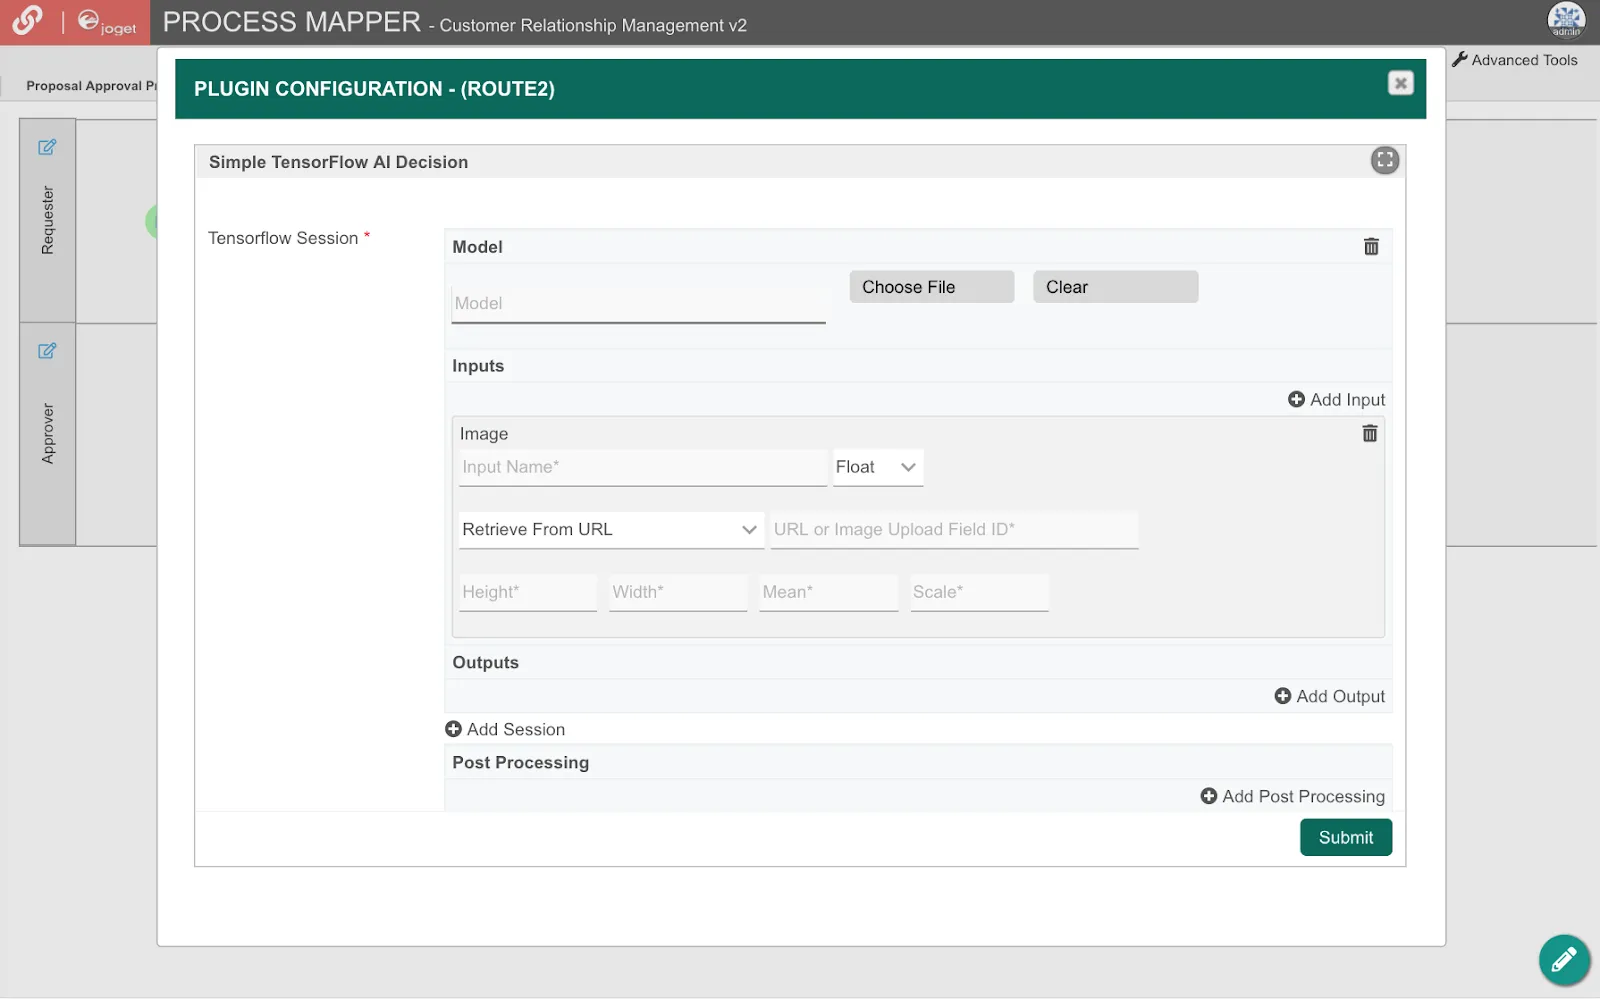Open the green pencil quick edit button
The height and width of the screenshot is (999, 1600).
point(1564,960)
